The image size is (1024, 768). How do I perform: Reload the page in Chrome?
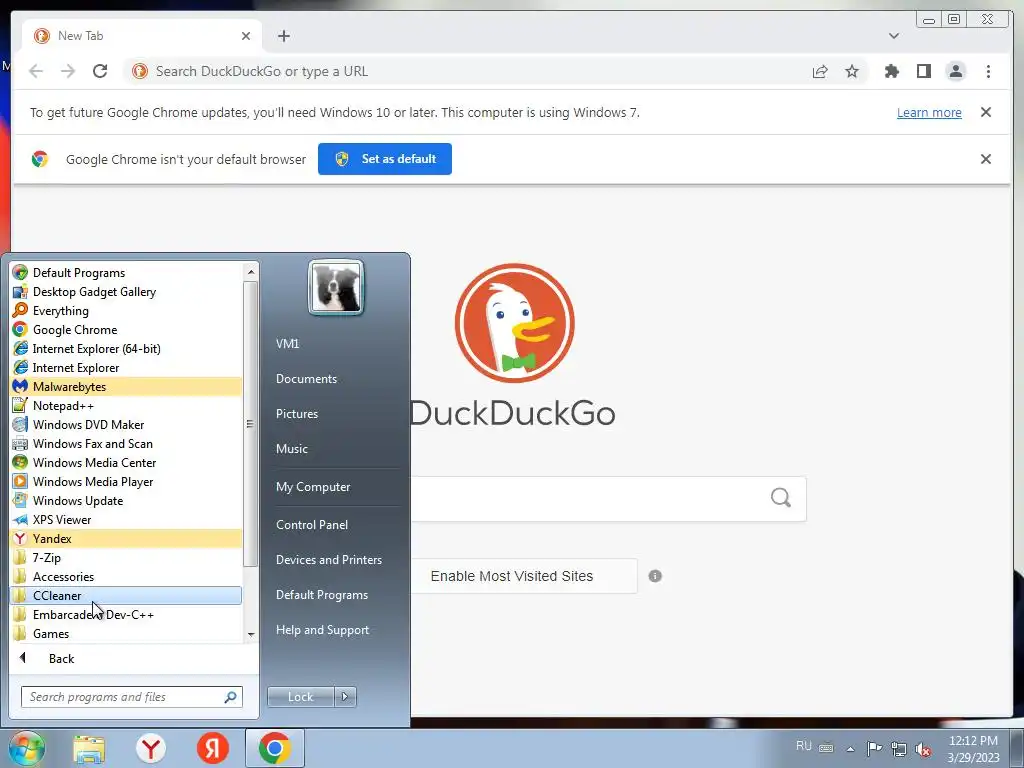(x=100, y=71)
